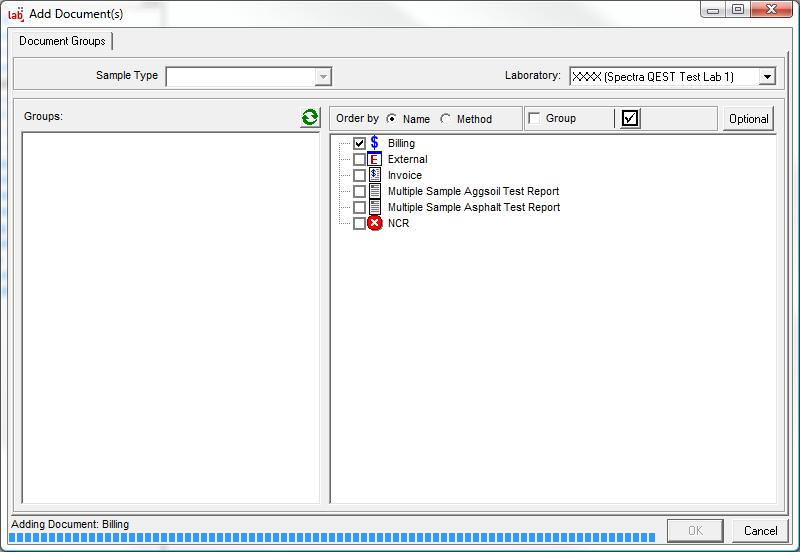800x552 pixels.
Task: Select the Name order radio button
Action: click(392, 119)
